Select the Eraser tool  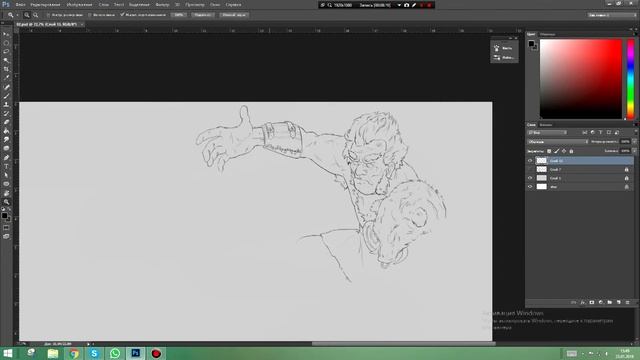(6, 122)
